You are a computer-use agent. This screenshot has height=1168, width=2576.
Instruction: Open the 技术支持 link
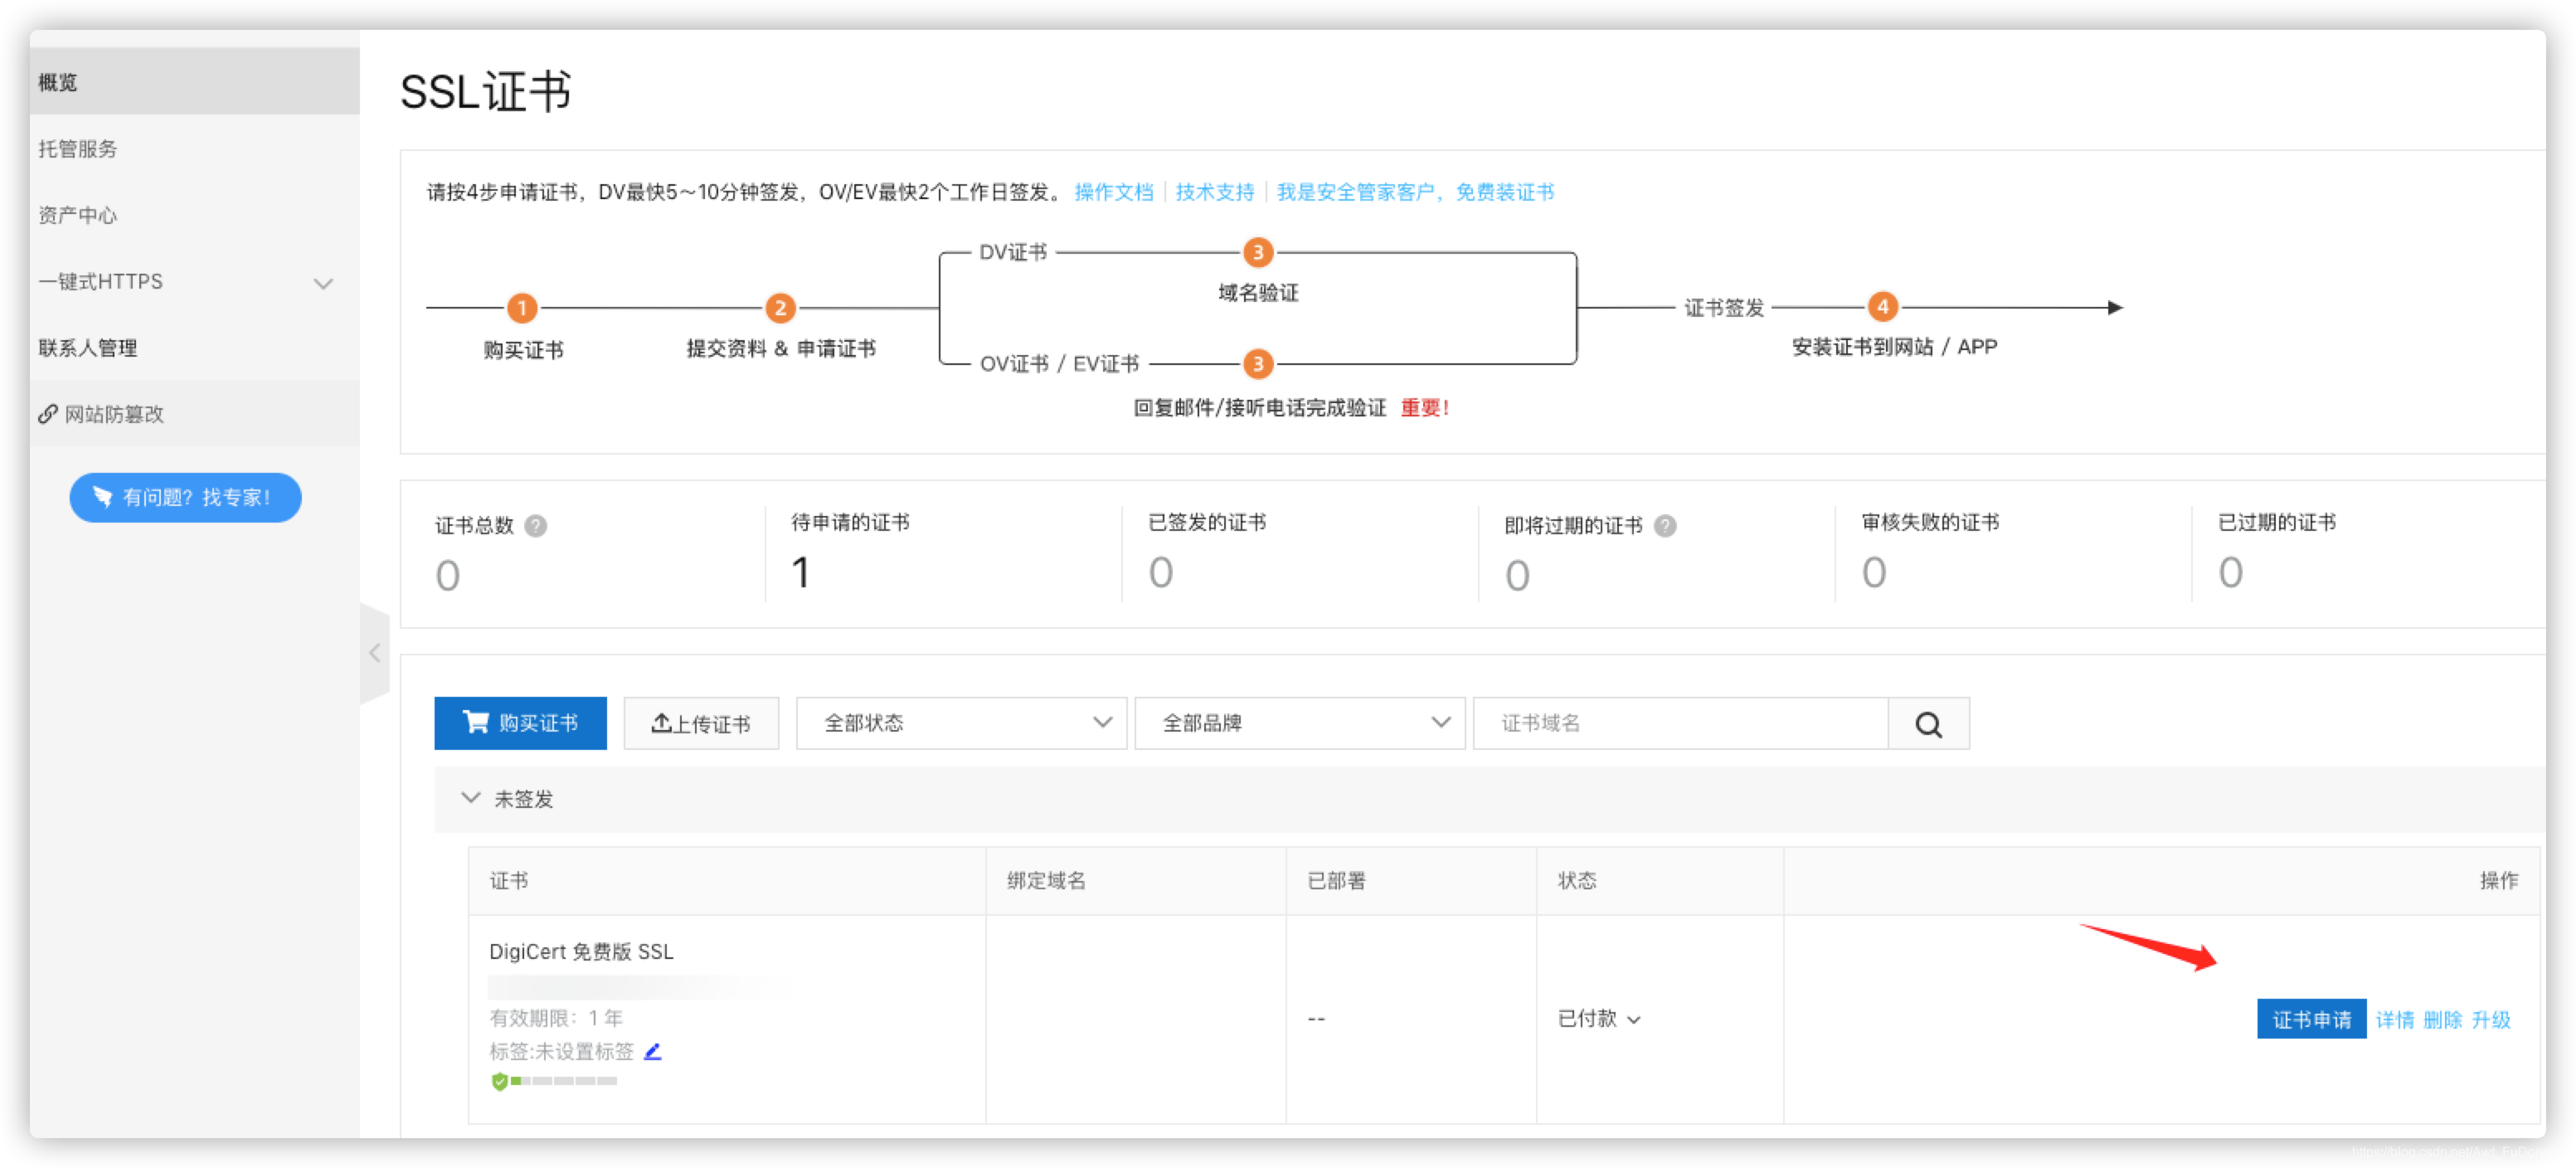(x=1215, y=192)
